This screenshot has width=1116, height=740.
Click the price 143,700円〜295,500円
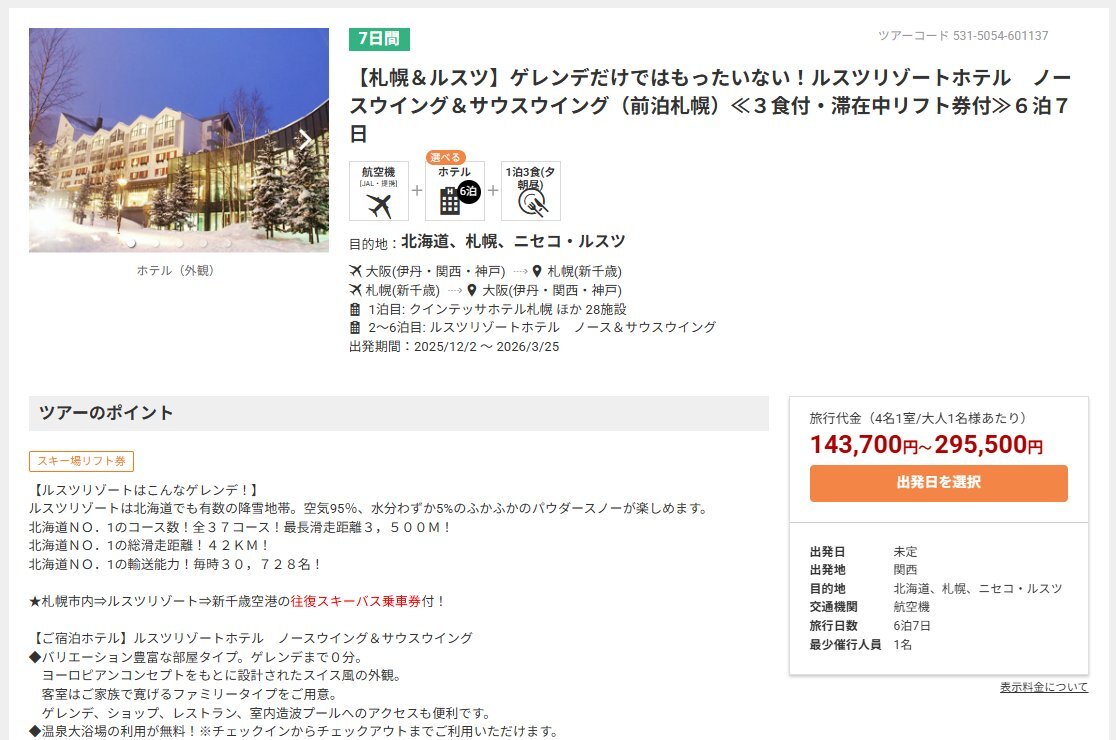pyautogui.click(x=926, y=445)
